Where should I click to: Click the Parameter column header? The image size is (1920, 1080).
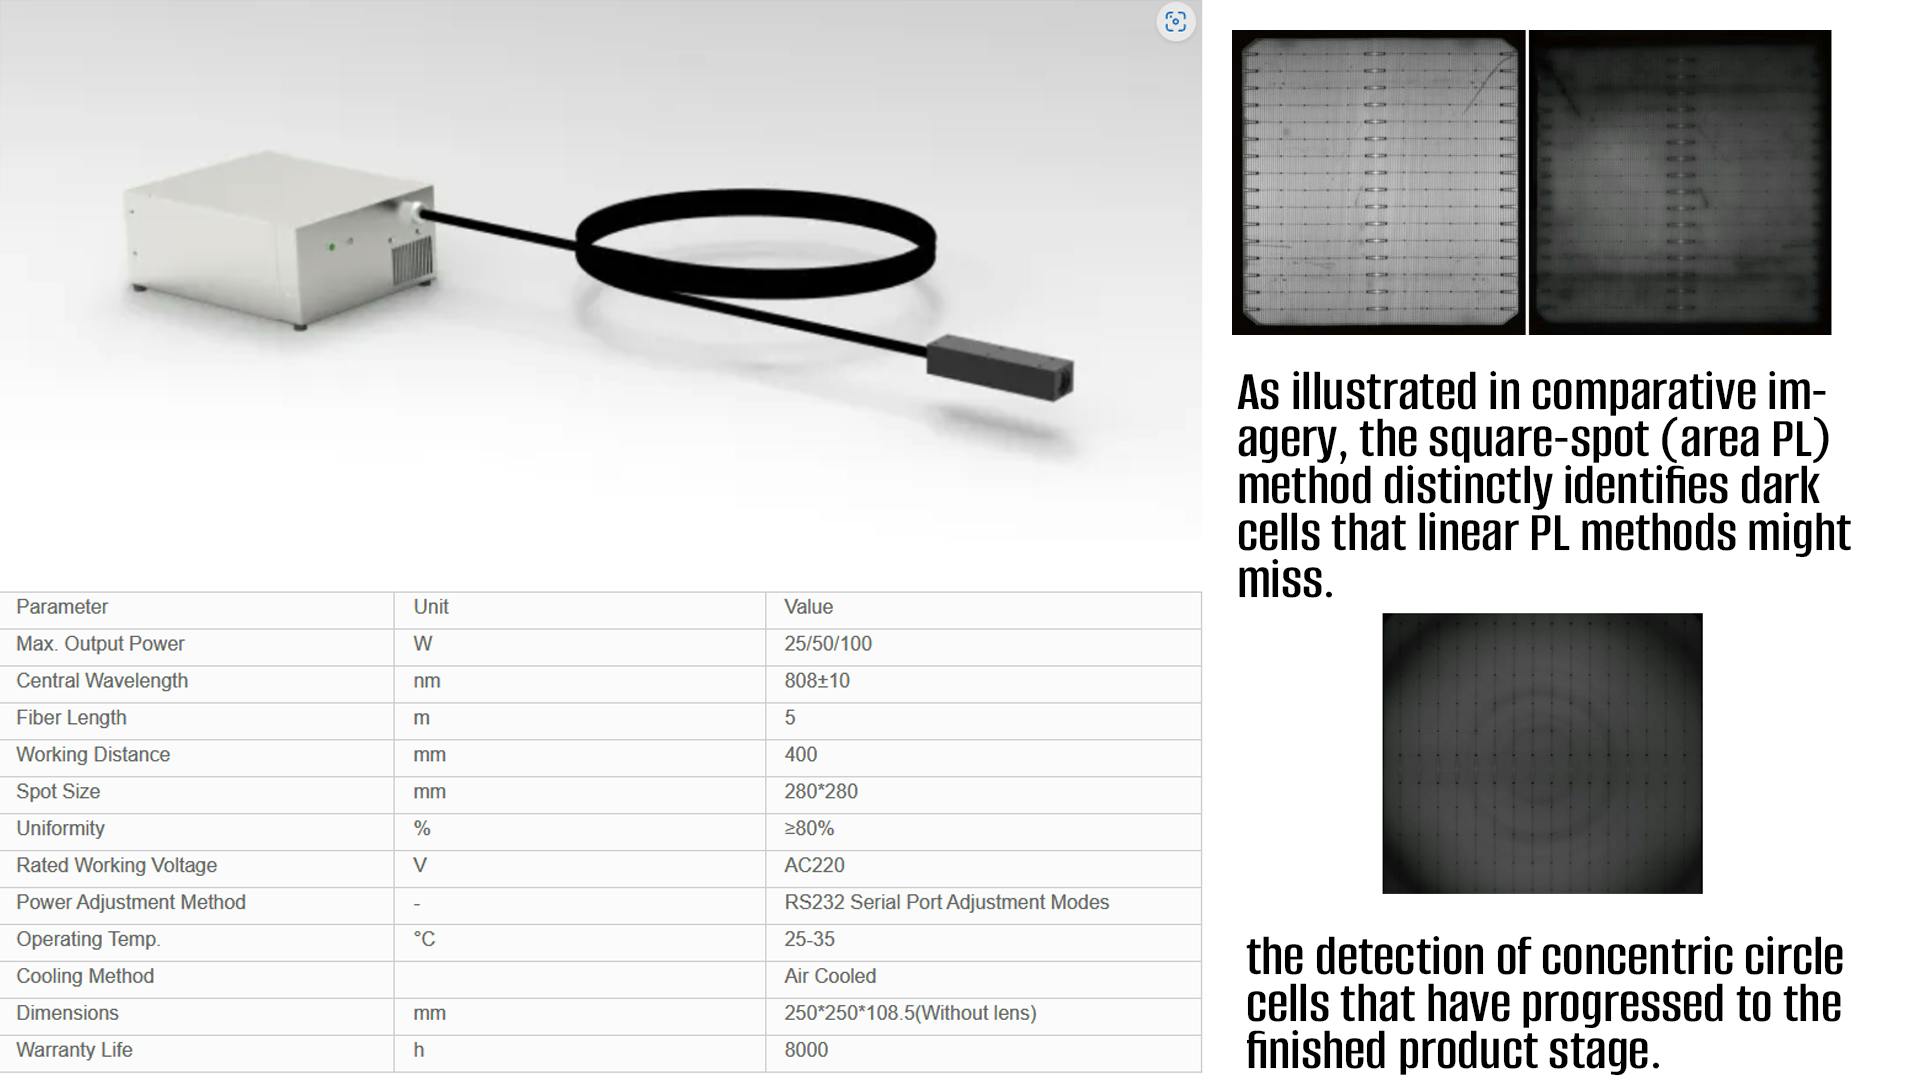click(x=62, y=607)
